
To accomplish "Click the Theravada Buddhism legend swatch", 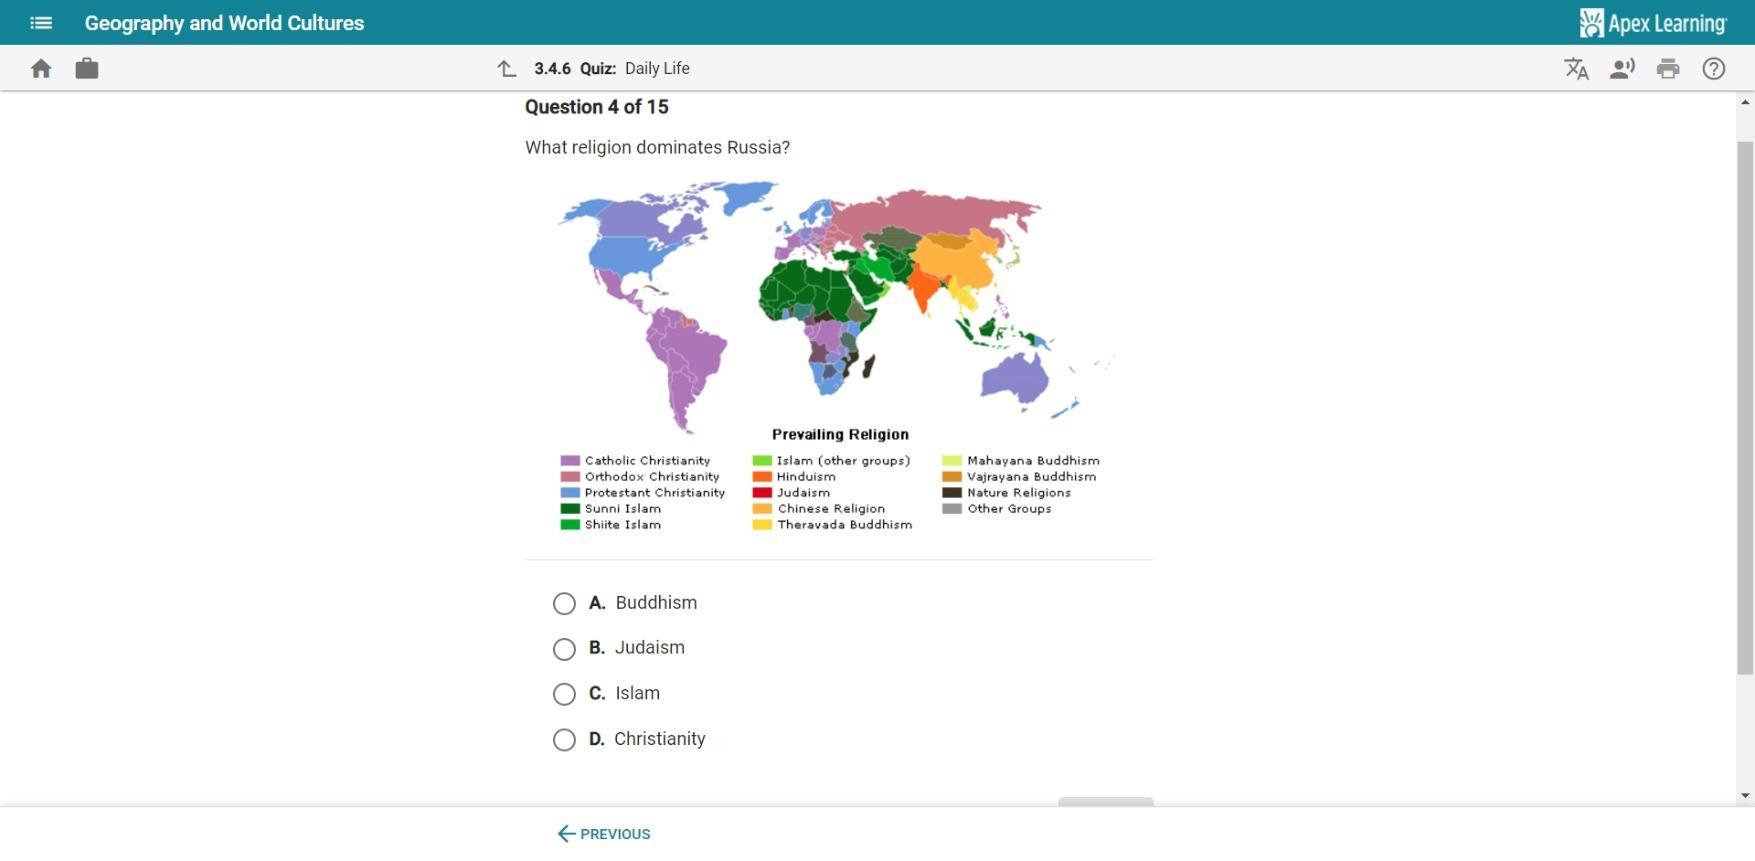I will (762, 525).
